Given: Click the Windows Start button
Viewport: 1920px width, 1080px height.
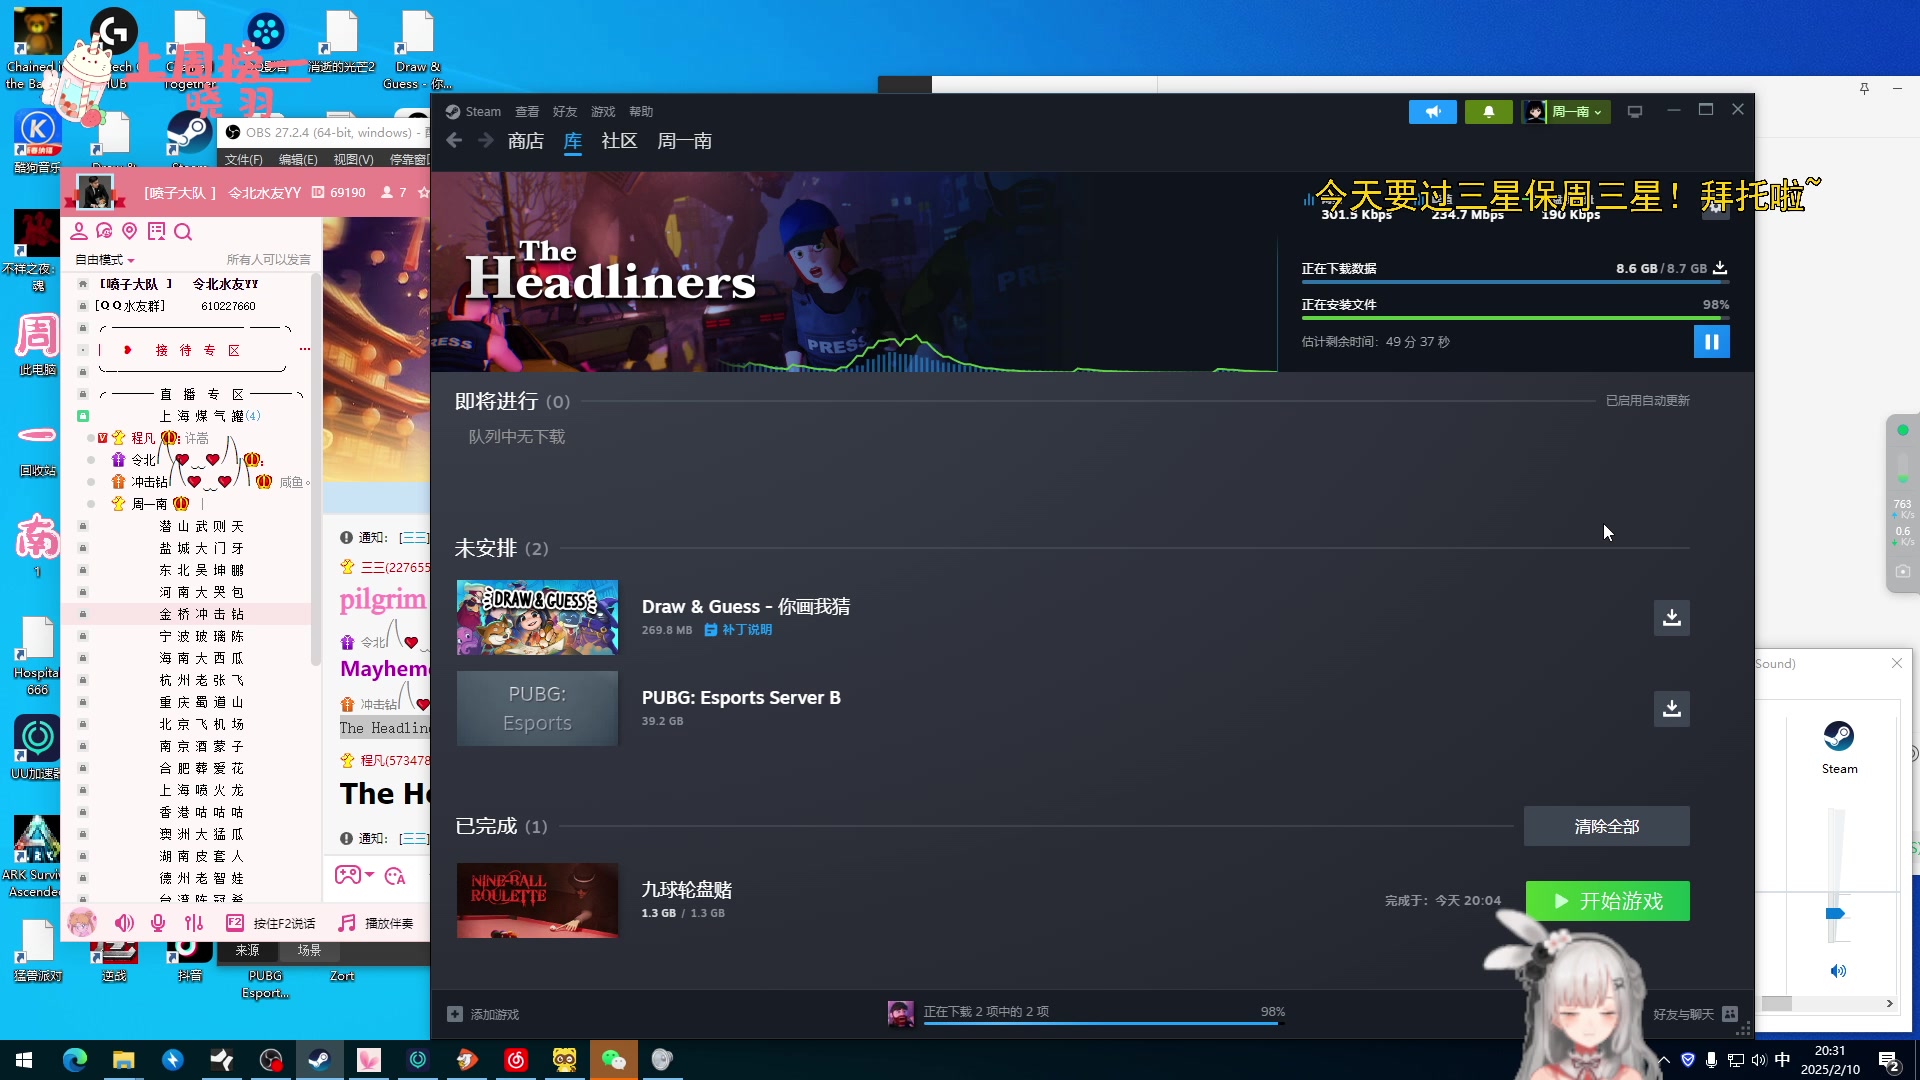Looking at the screenshot, I should point(24,1060).
